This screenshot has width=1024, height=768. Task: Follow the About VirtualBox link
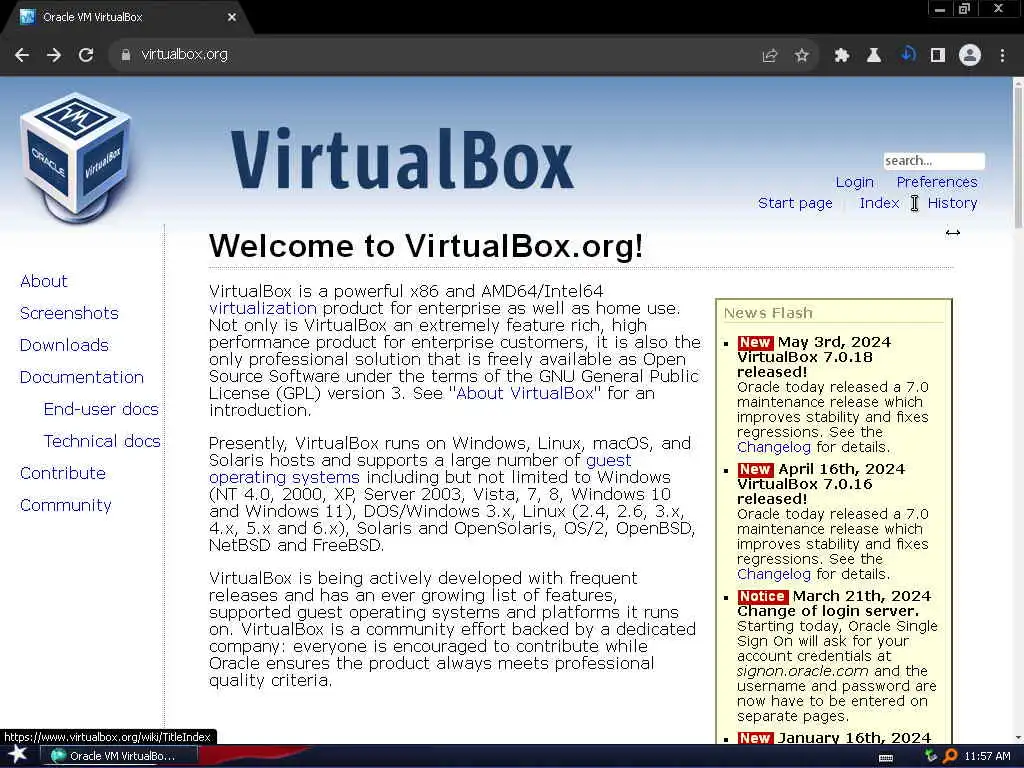pyautogui.click(x=525, y=393)
